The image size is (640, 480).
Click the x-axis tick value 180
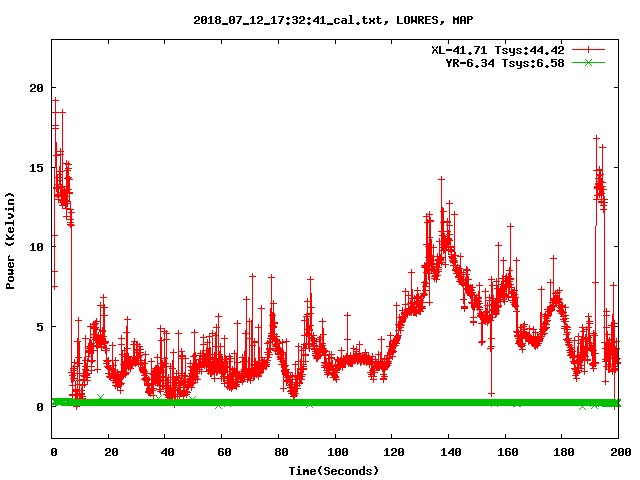click(564, 452)
